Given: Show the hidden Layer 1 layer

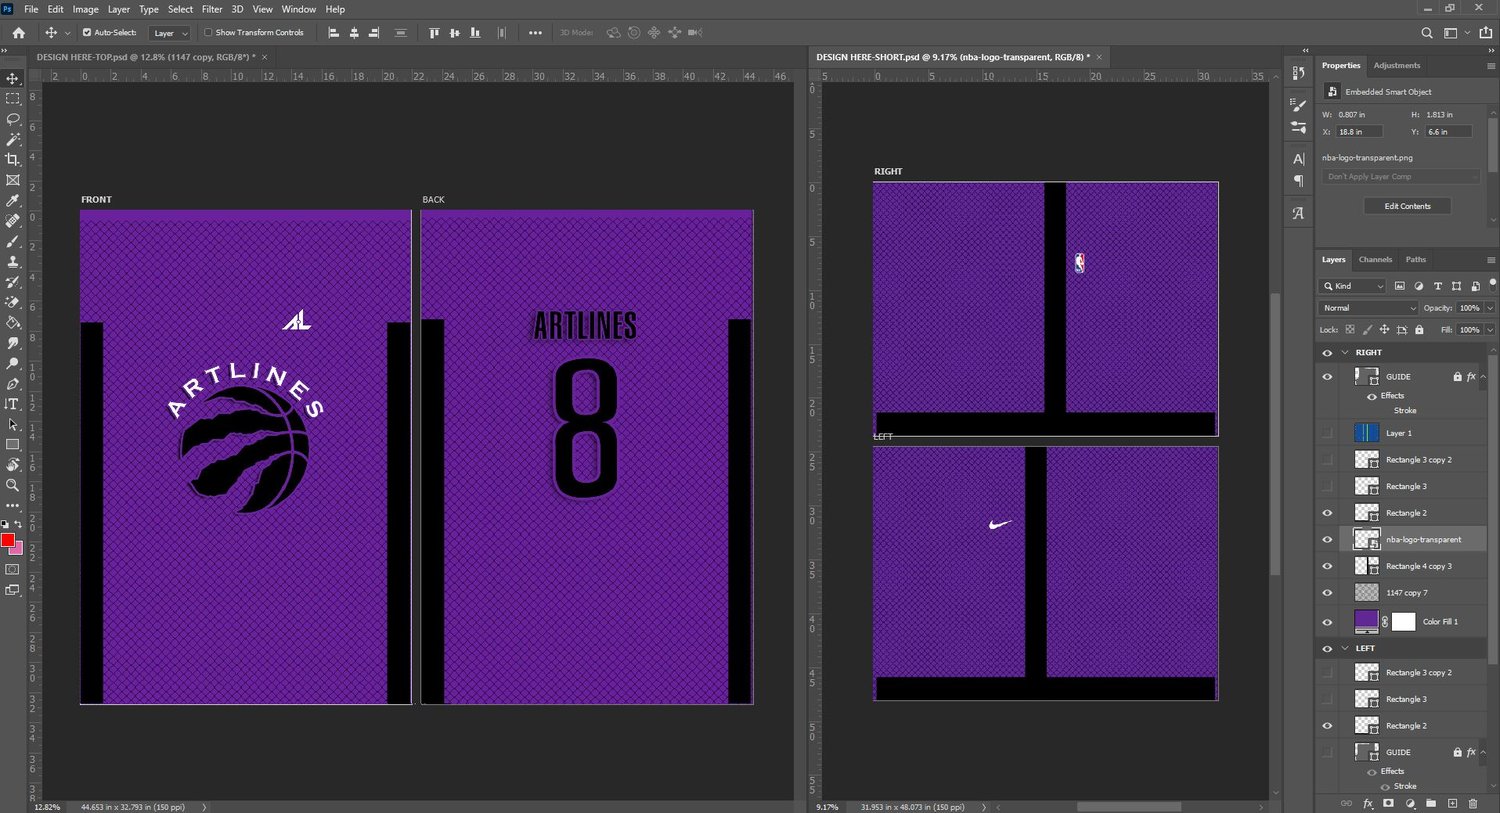Looking at the screenshot, I should pos(1327,433).
